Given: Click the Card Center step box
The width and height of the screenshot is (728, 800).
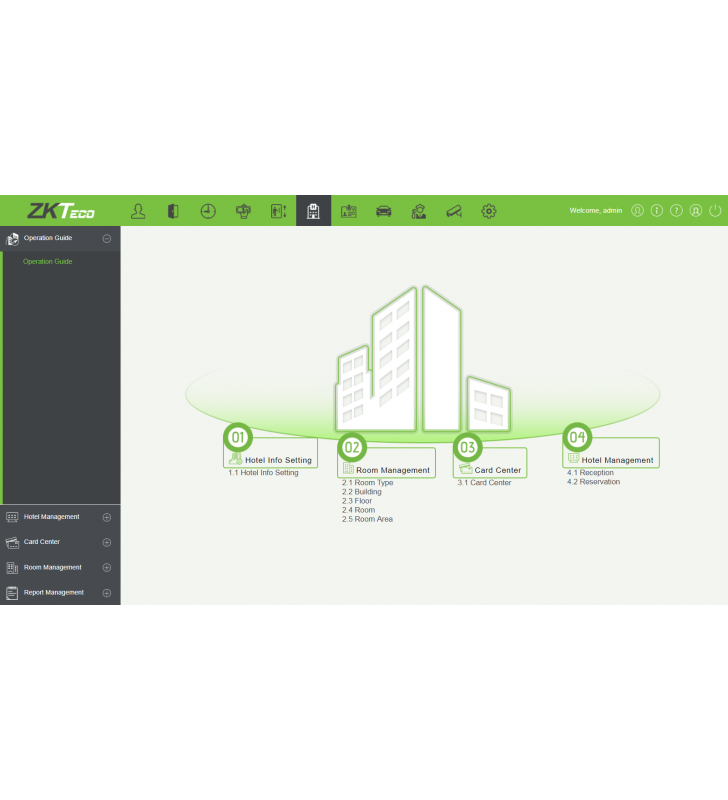Looking at the screenshot, I should tap(490, 463).
